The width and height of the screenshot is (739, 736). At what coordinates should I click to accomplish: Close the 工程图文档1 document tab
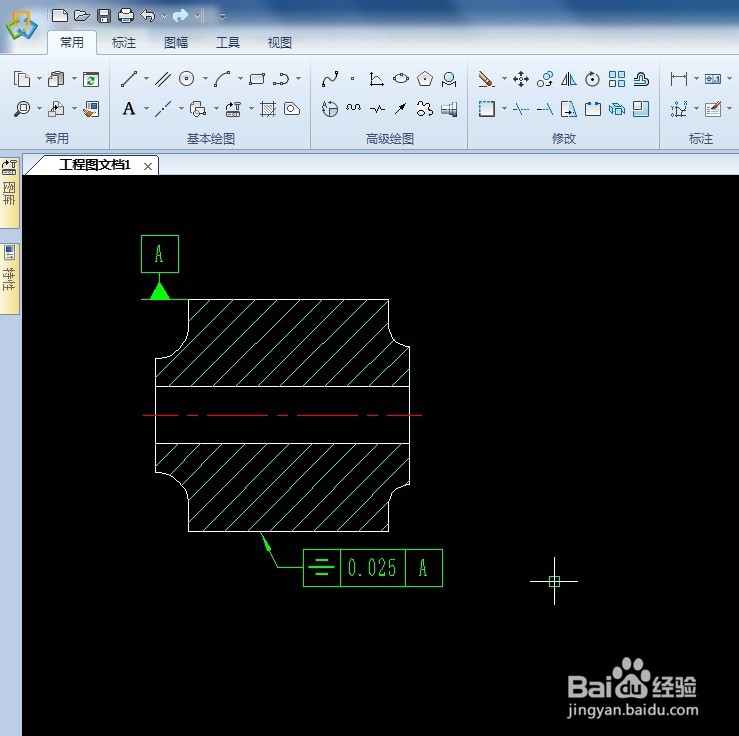click(x=148, y=166)
